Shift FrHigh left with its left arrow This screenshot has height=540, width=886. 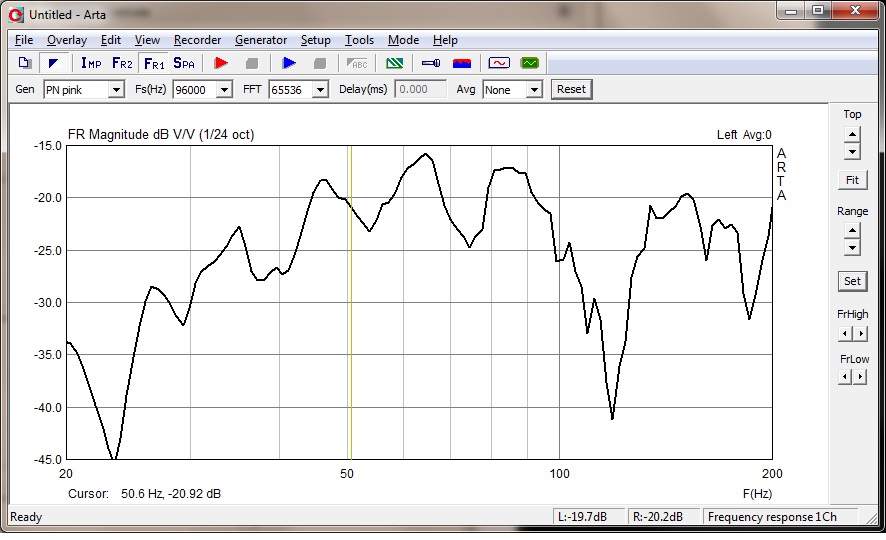coord(845,334)
